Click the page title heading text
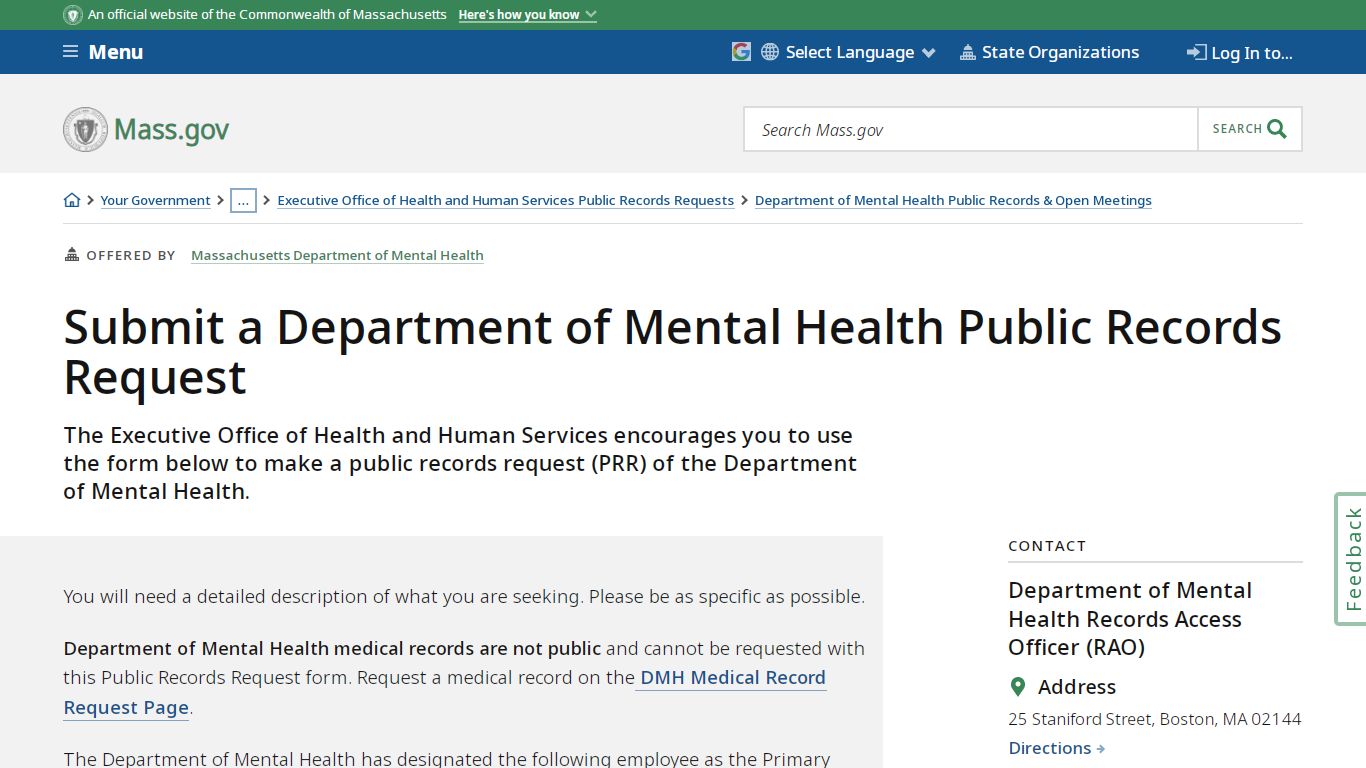This screenshot has height=768, width=1366. pos(672,352)
